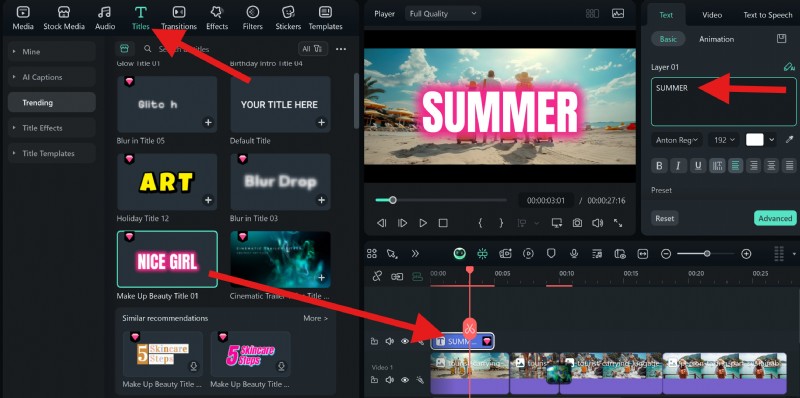Screen dimensions: 800x398
Task: Select the Trending category
Action: (x=52, y=103)
